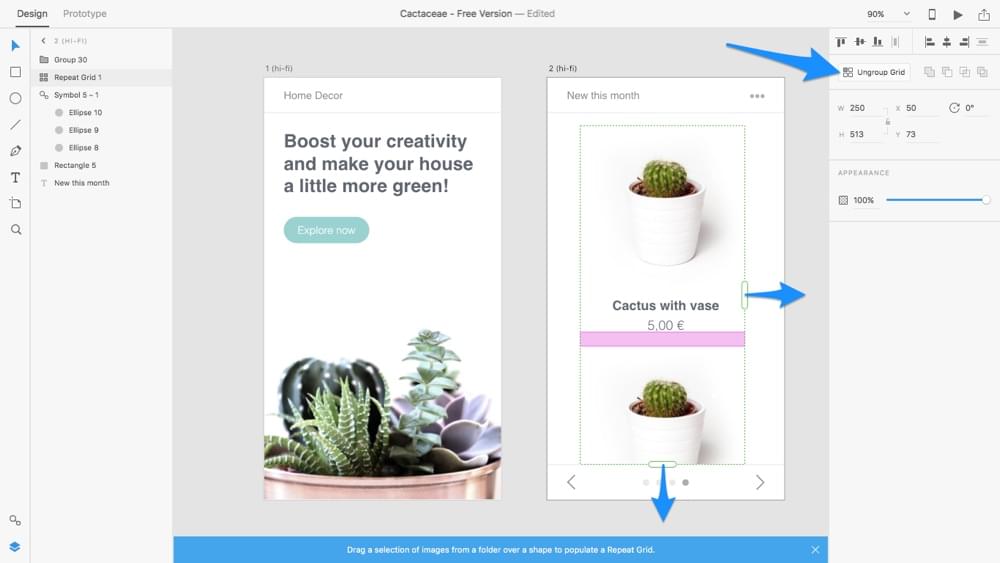Select the Zoom magnifier tool

click(15, 229)
